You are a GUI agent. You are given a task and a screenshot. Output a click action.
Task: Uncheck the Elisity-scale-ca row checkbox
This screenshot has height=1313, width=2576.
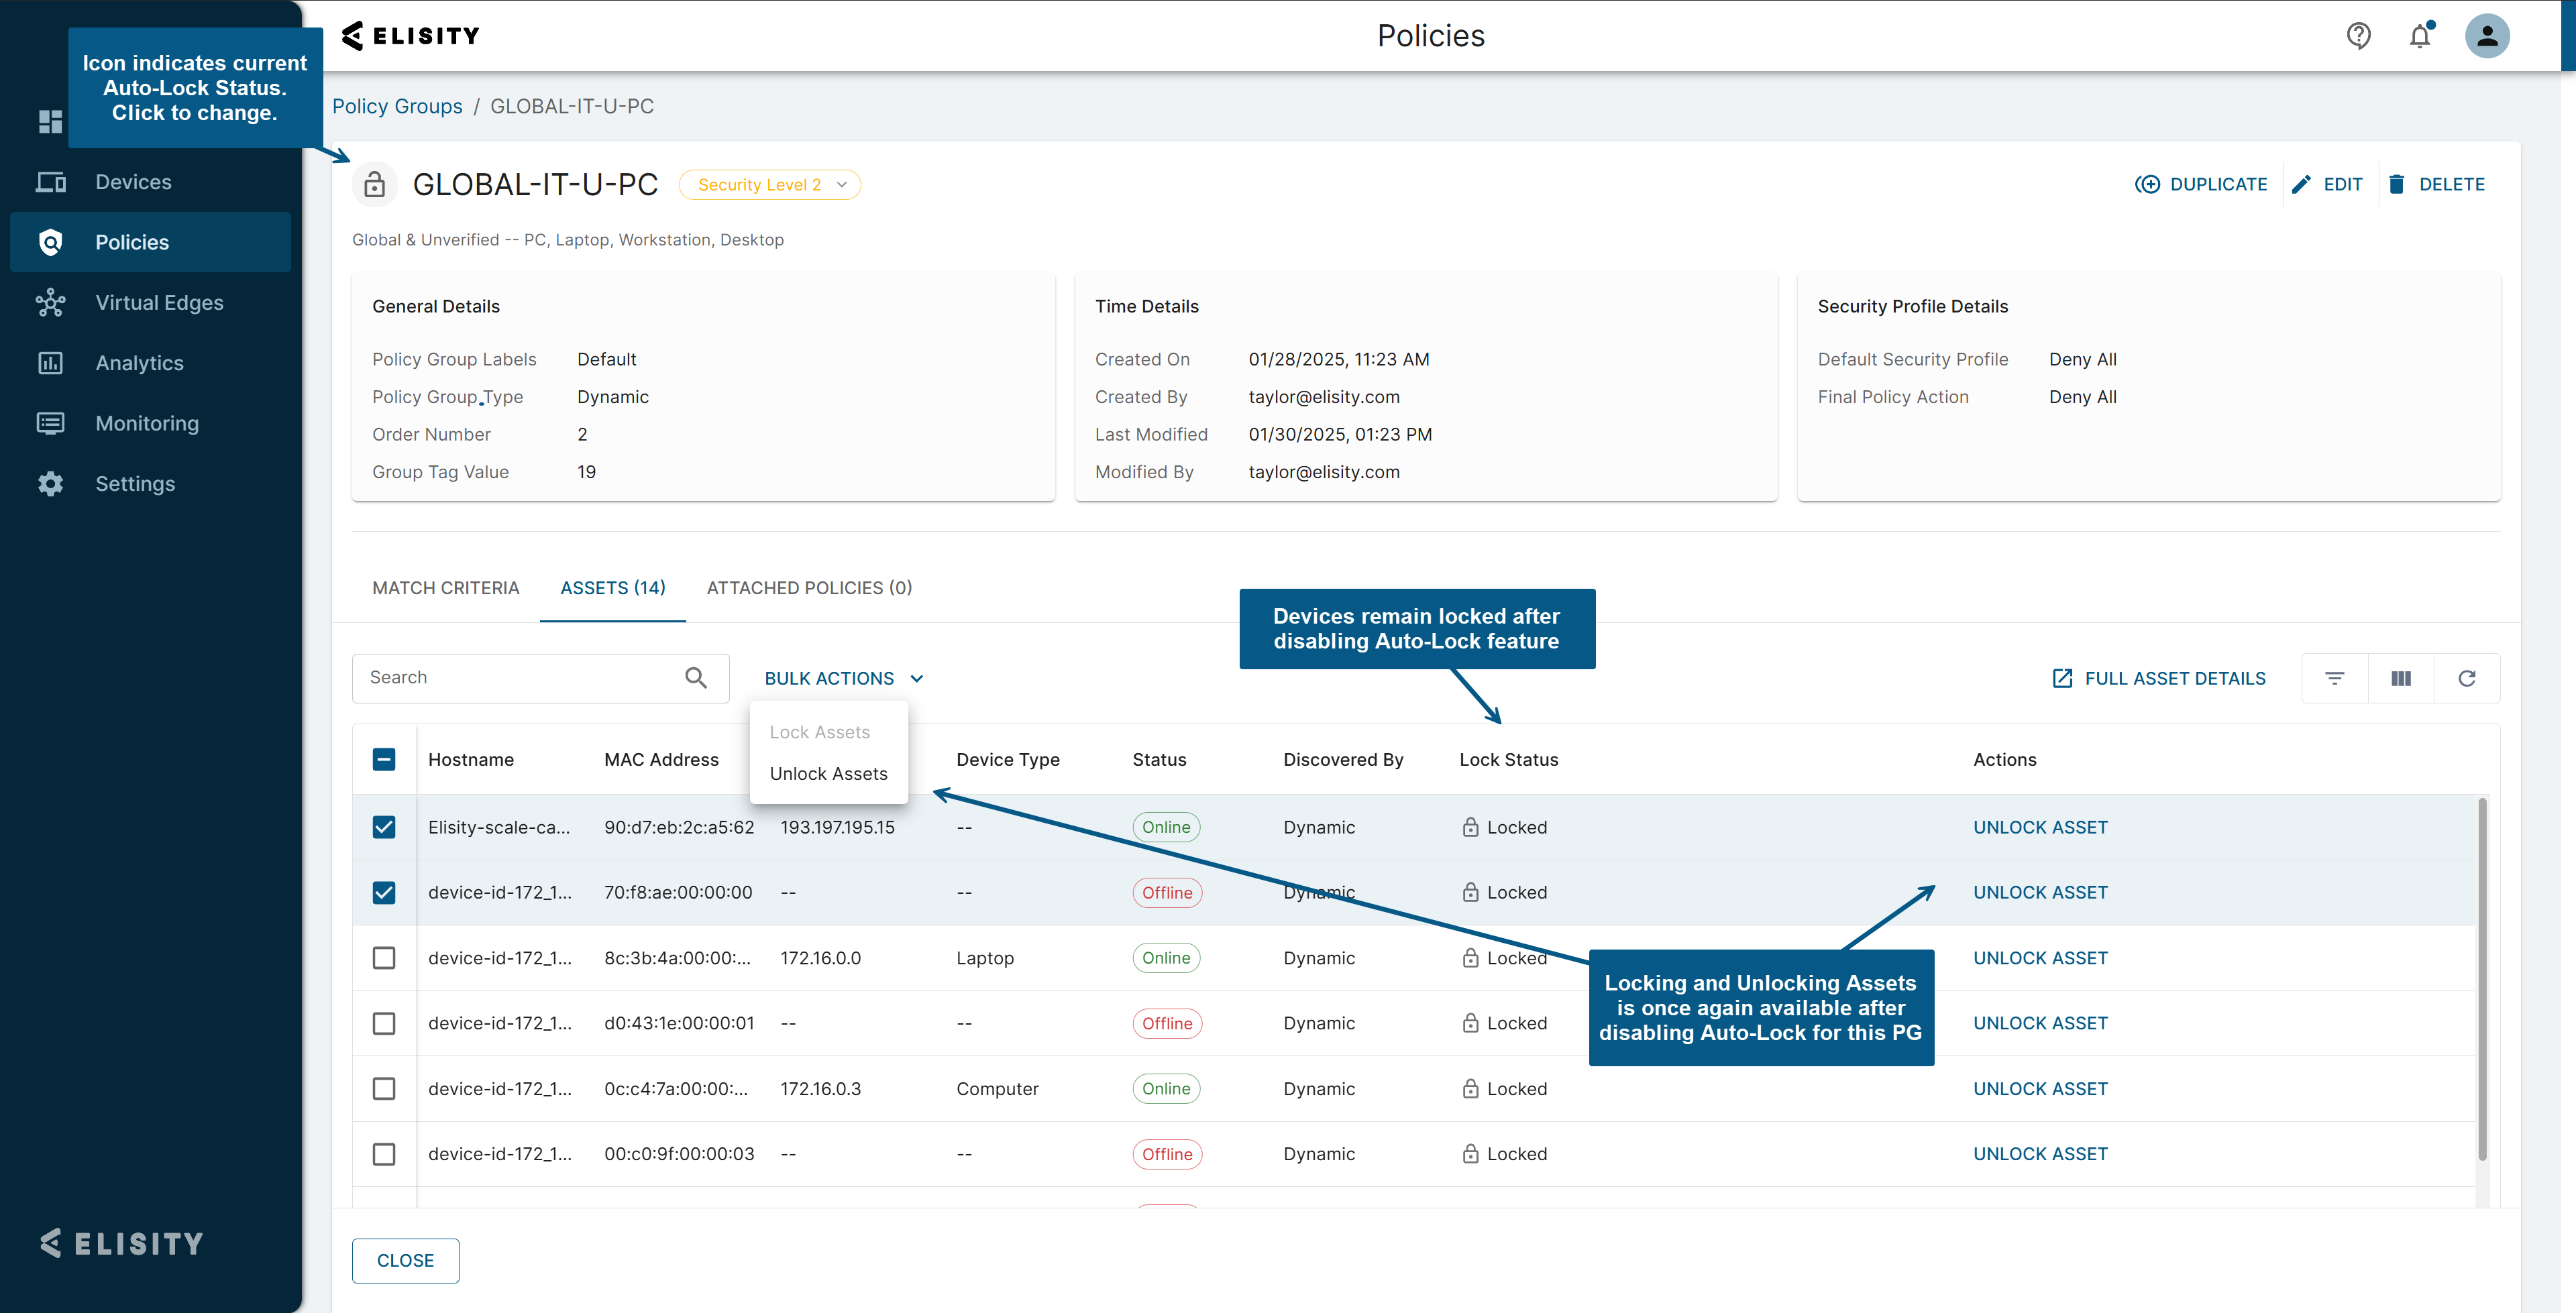tap(384, 827)
